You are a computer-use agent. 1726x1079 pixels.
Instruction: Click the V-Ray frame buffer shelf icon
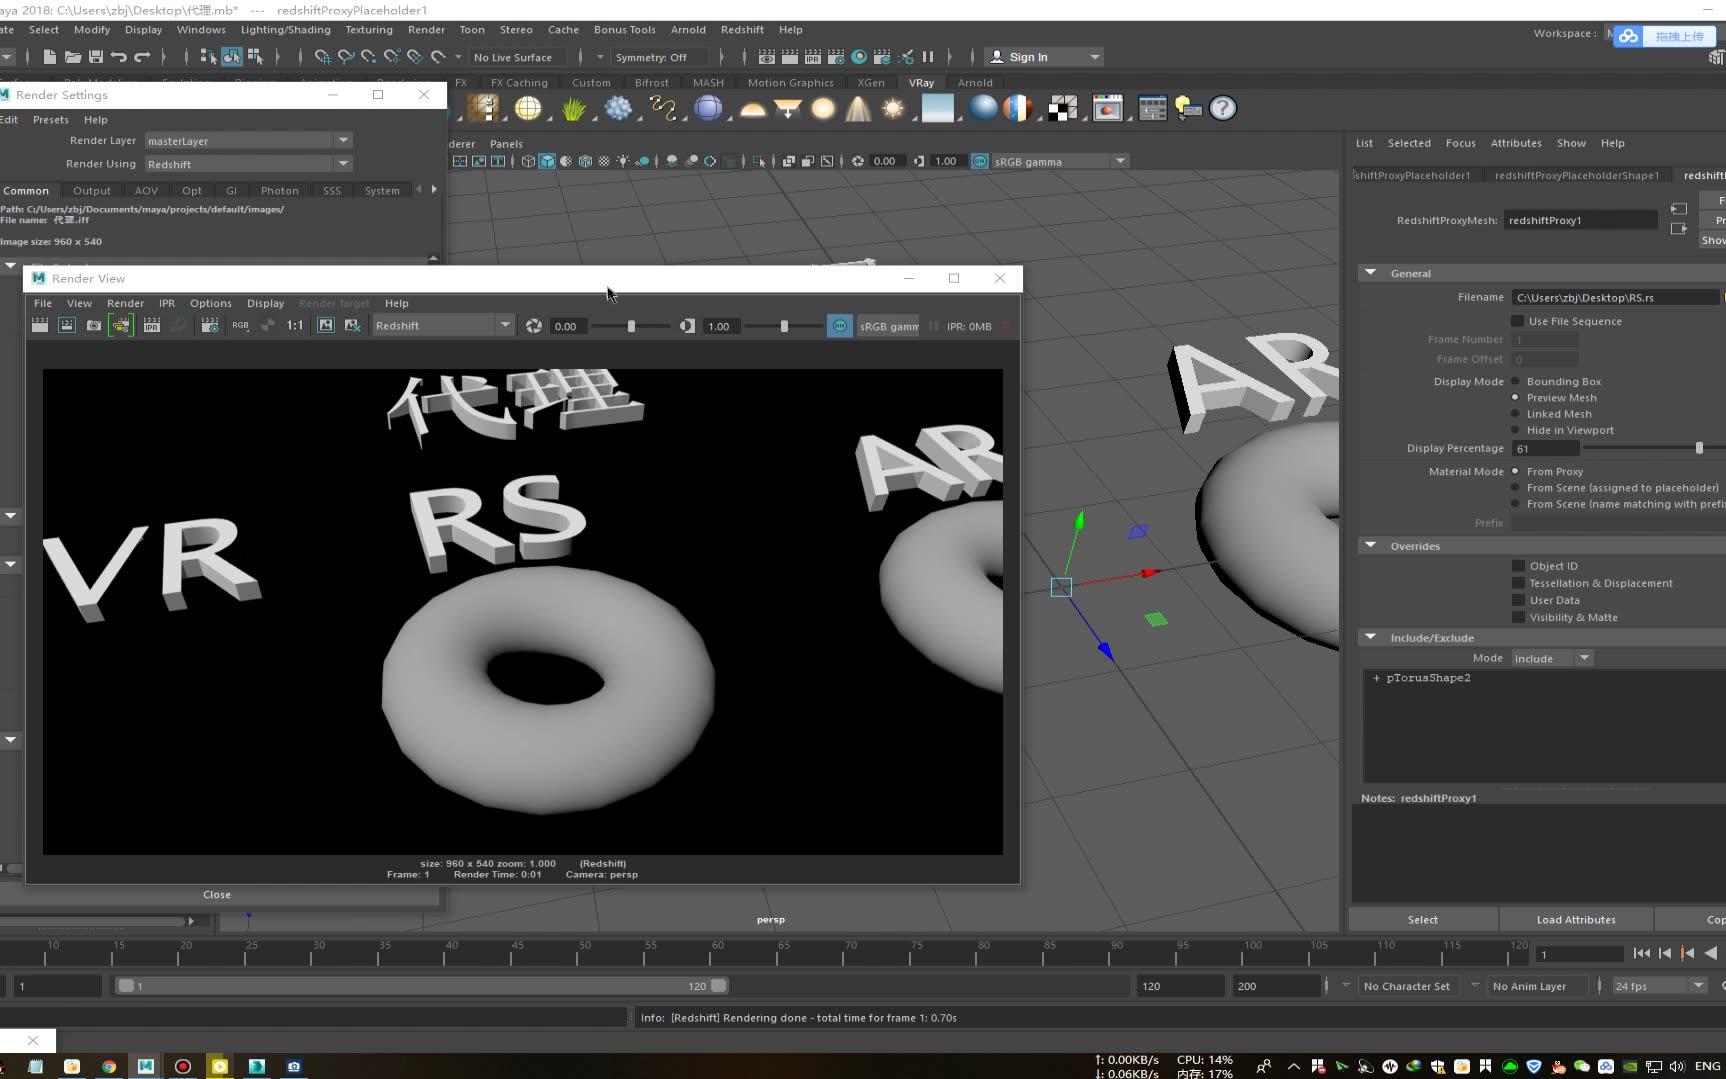pyautogui.click(x=1108, y=108)
